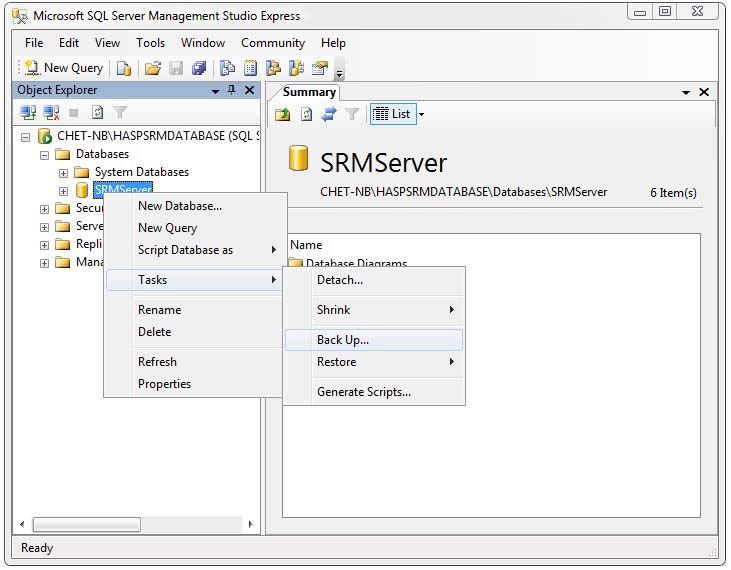Viewport: 731px width, 570px height.
Task: Select the Databases folder in tree
Action: 102,154
